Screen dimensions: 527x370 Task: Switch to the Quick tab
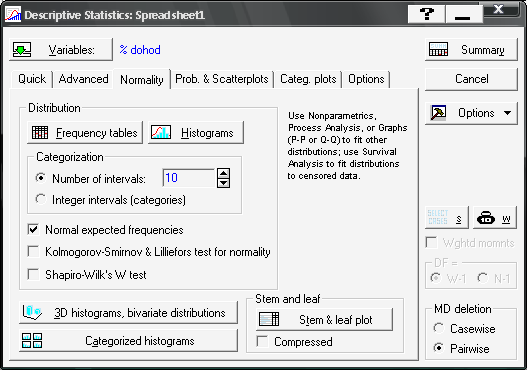[x=32, y=79]
